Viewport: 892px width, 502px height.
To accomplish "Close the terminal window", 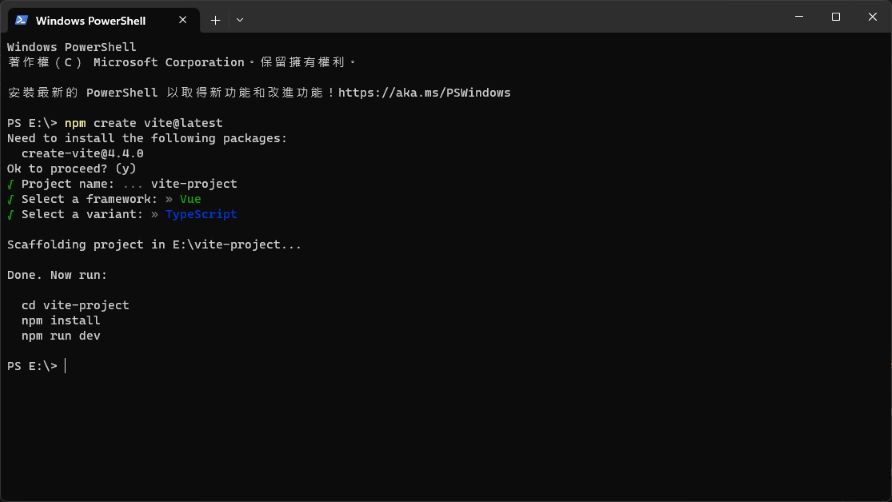I will pos(872,17).
